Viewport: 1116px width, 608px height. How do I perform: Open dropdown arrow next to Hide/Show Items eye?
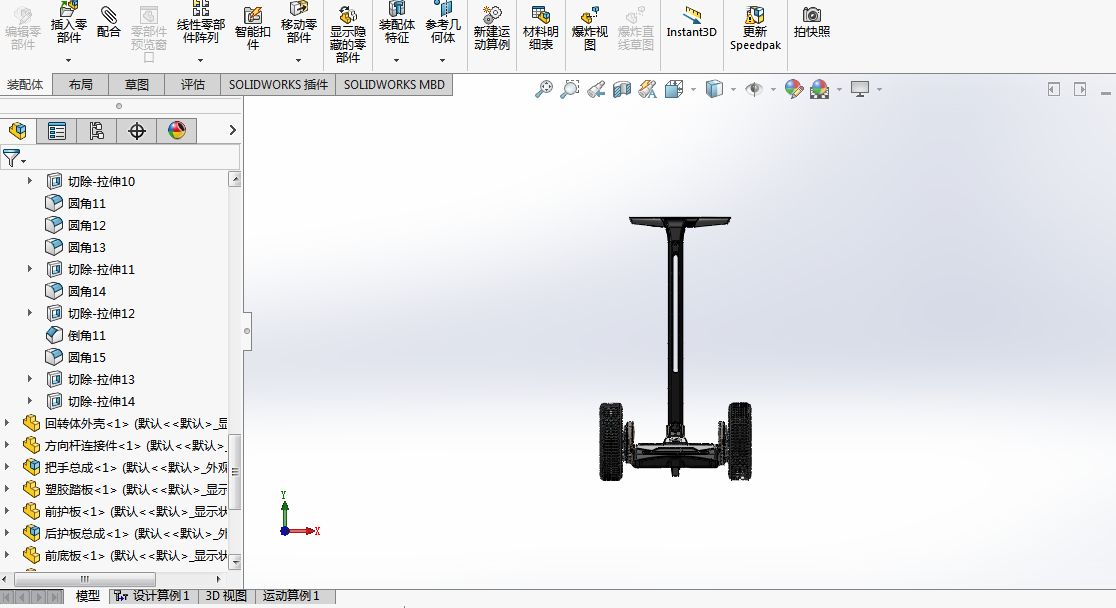[773, 90]
